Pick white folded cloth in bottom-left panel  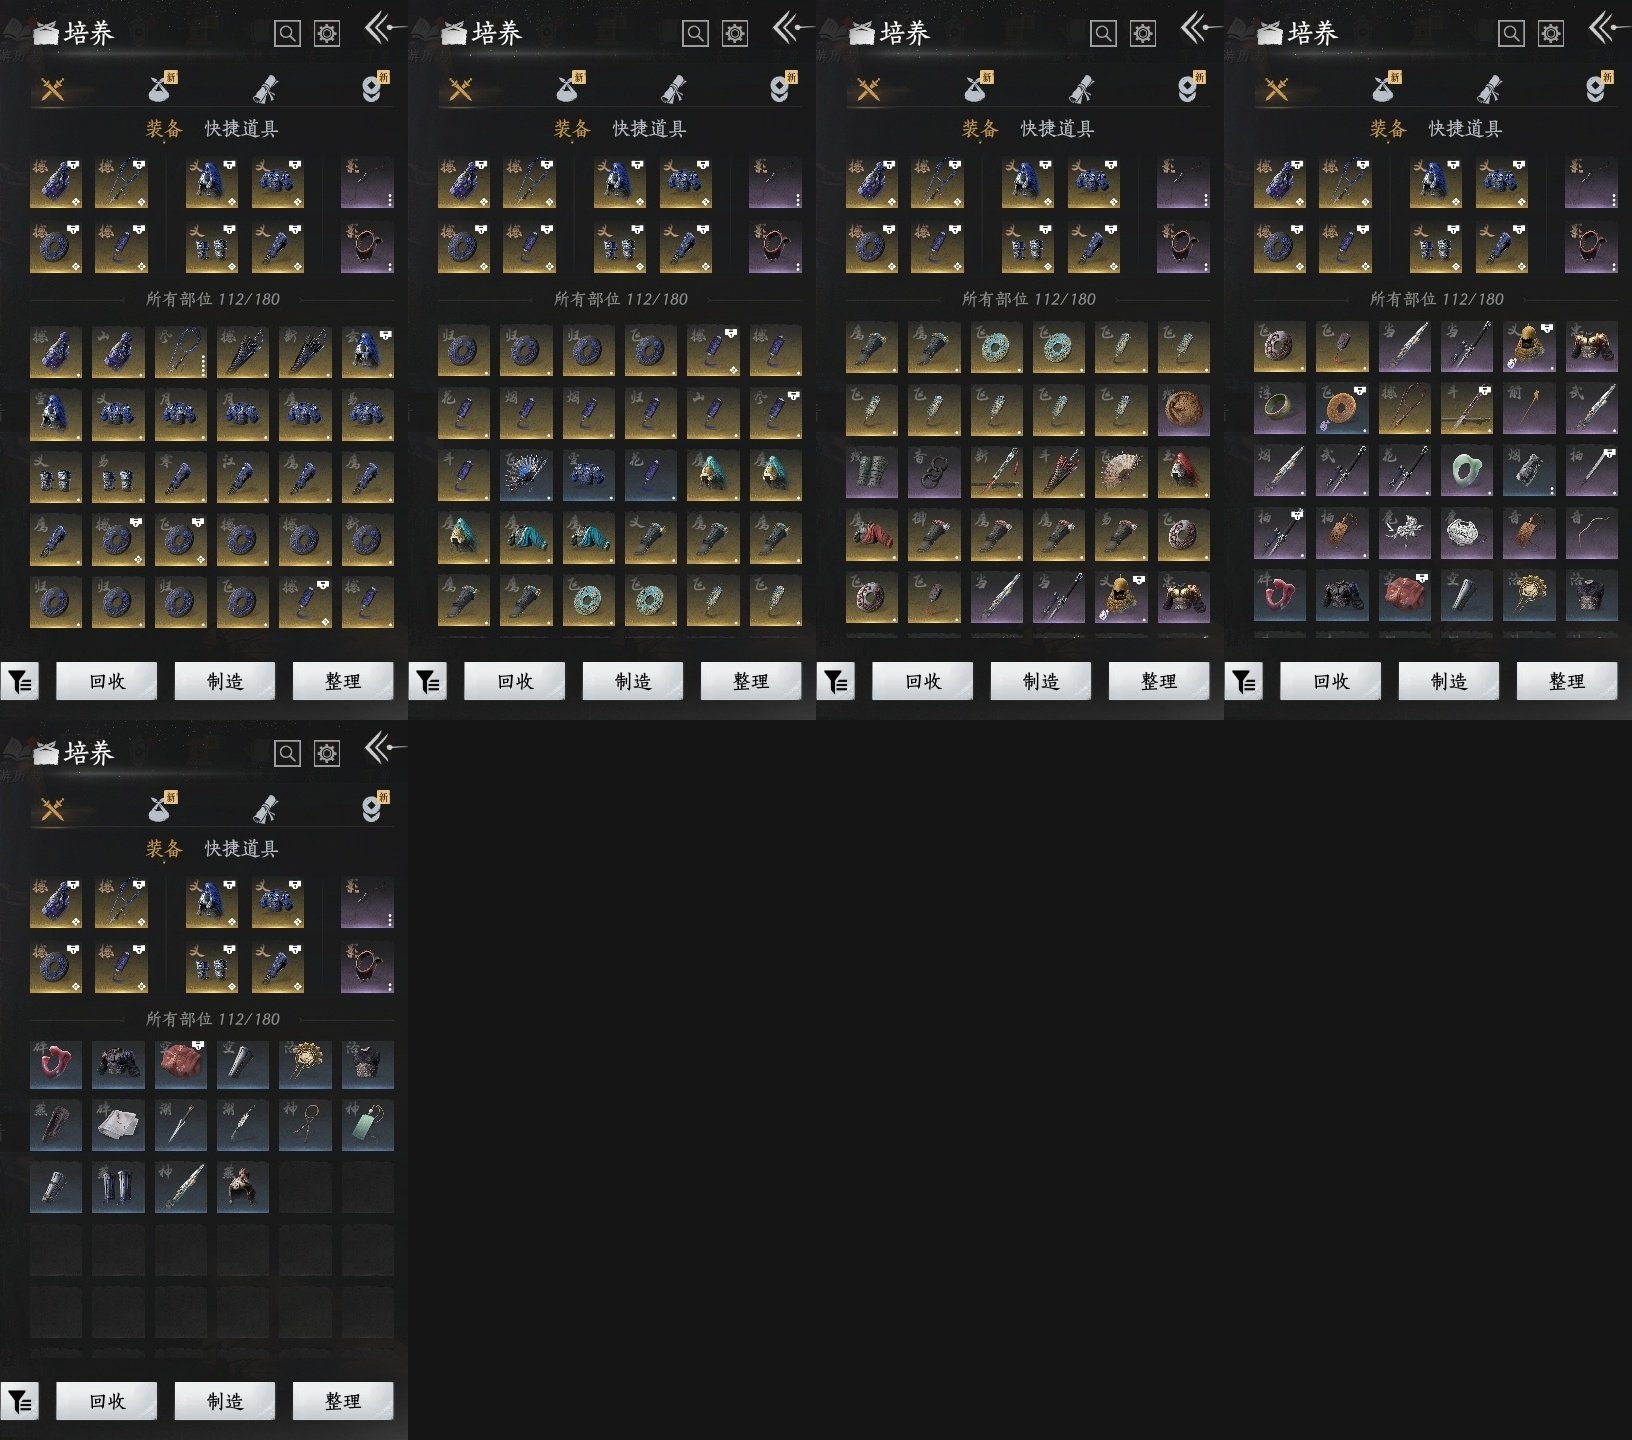click(118, 1126)
